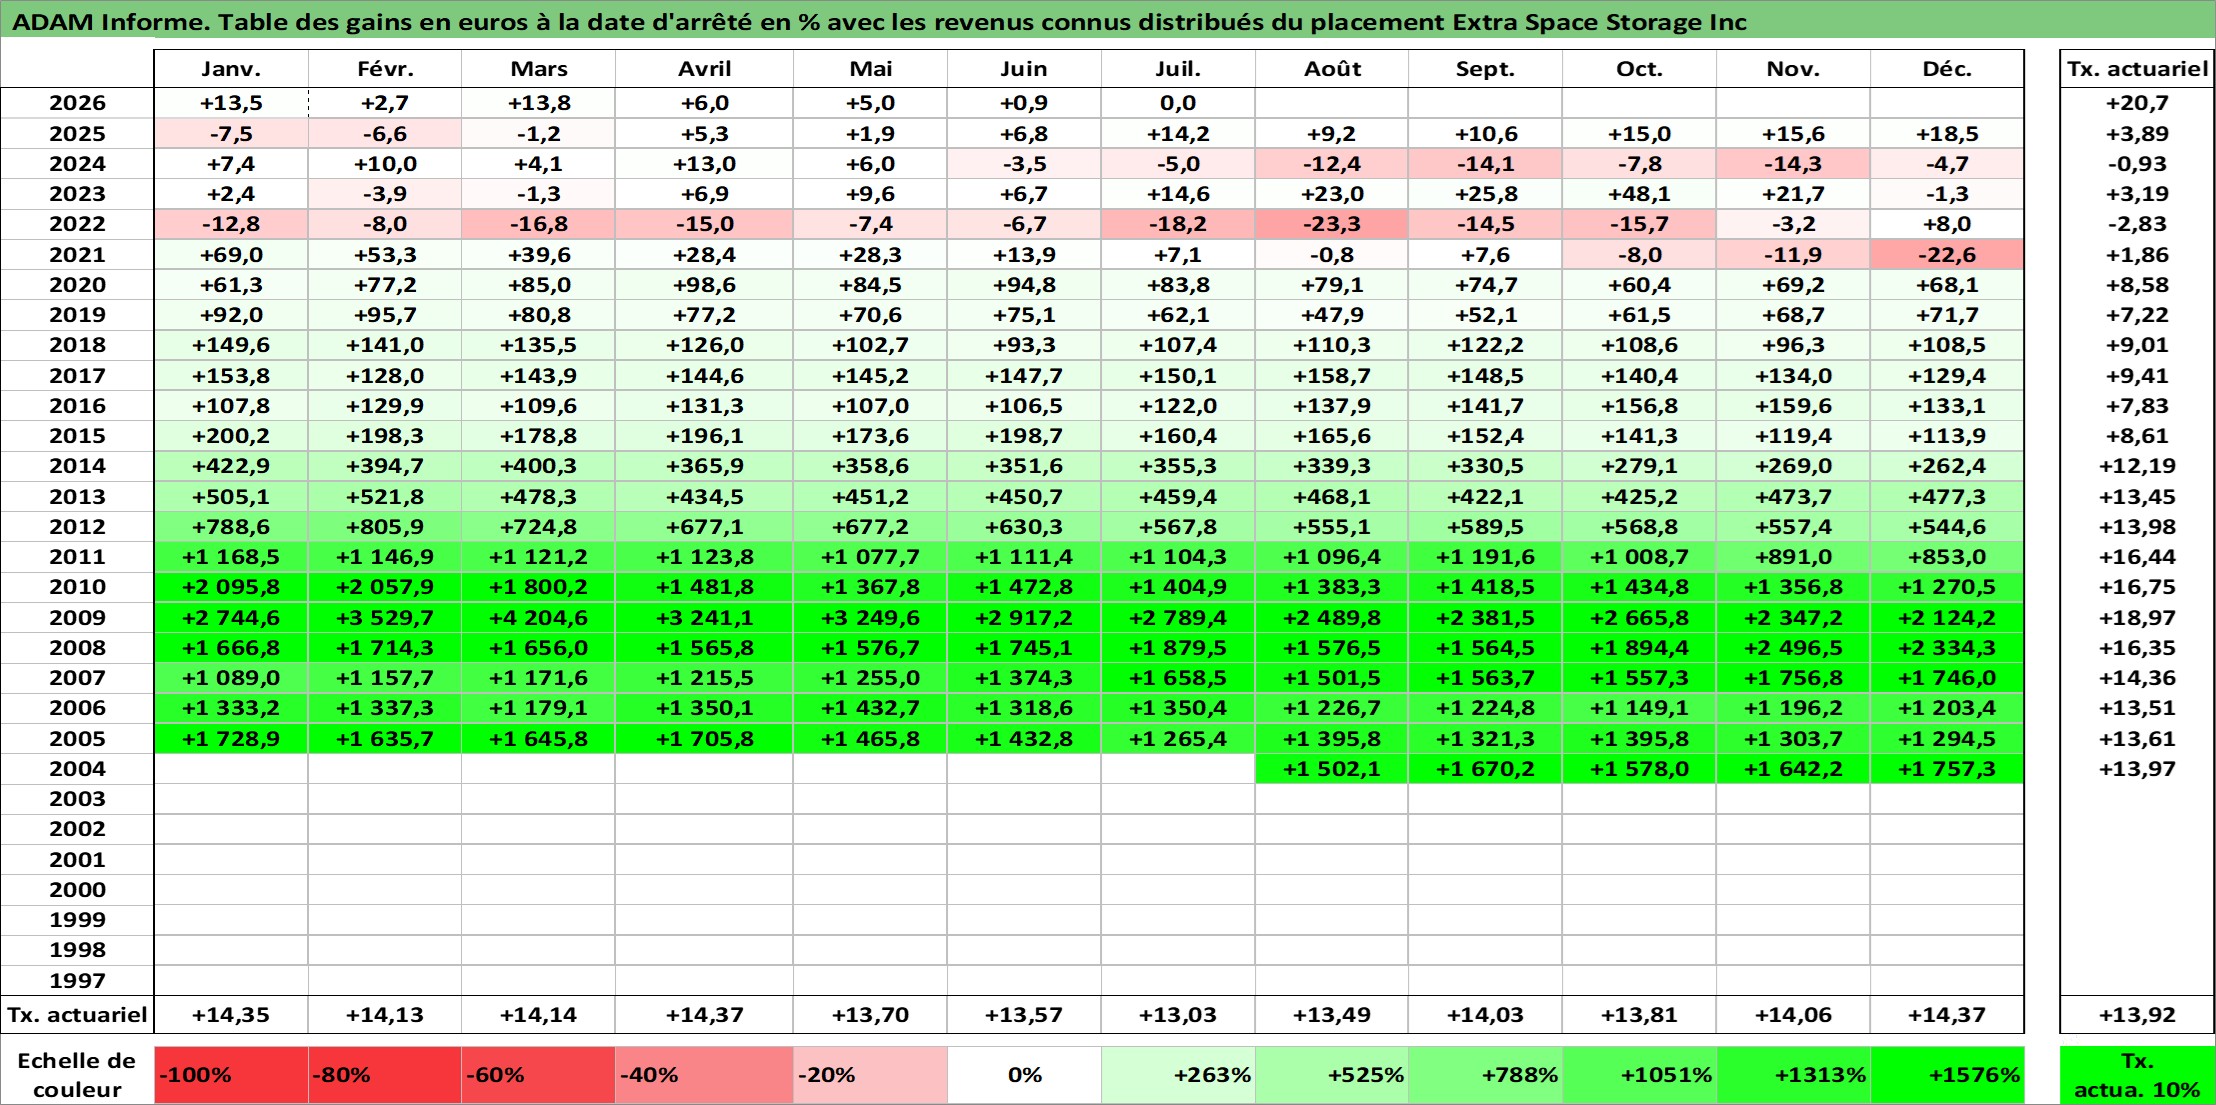Click the '+13,5' cell for January 2026
This screenshot has height=1105, width=2216.
coord(231,103)
